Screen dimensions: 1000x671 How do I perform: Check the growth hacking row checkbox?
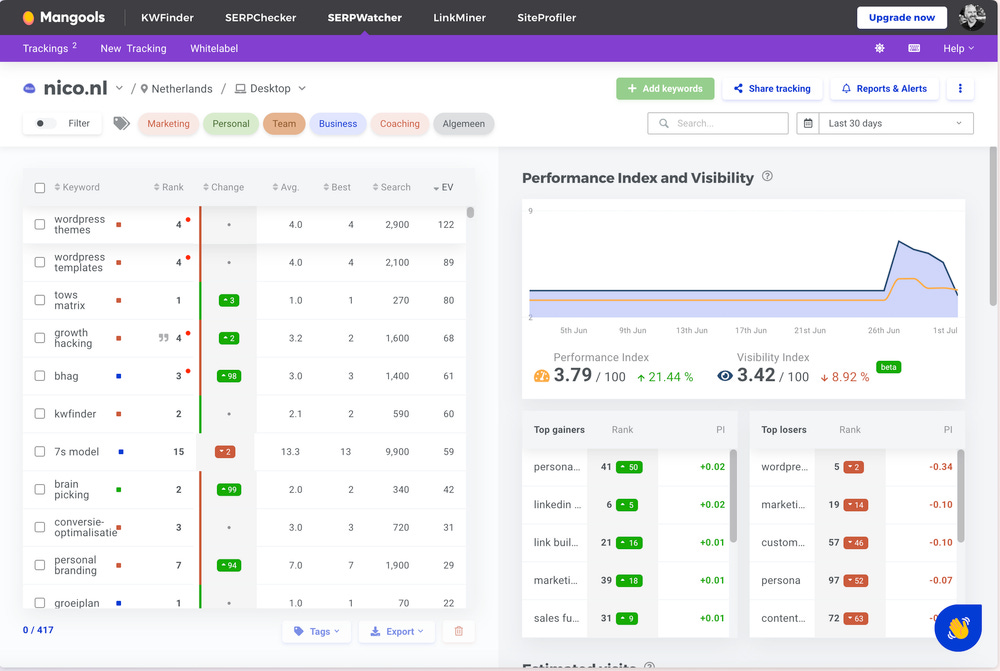40,338
